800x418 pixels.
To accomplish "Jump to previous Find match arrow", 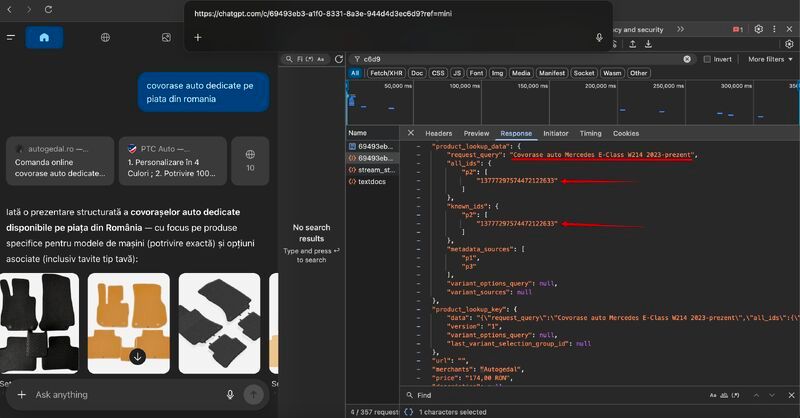I will (x=757, y=395).
